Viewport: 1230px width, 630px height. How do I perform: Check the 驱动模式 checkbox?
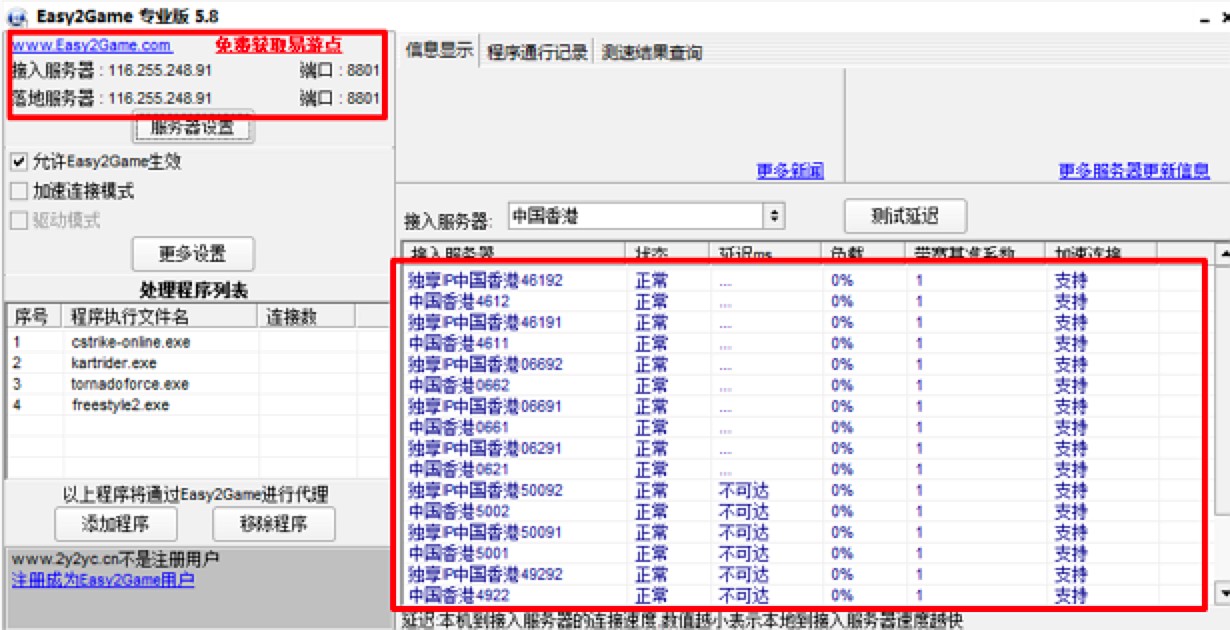click(x=18, y=221)
